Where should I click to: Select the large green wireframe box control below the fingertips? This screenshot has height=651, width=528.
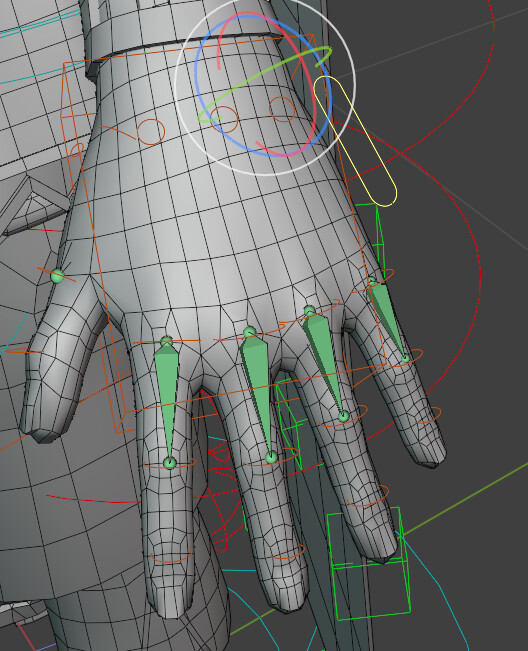click(x=369, y=563)
